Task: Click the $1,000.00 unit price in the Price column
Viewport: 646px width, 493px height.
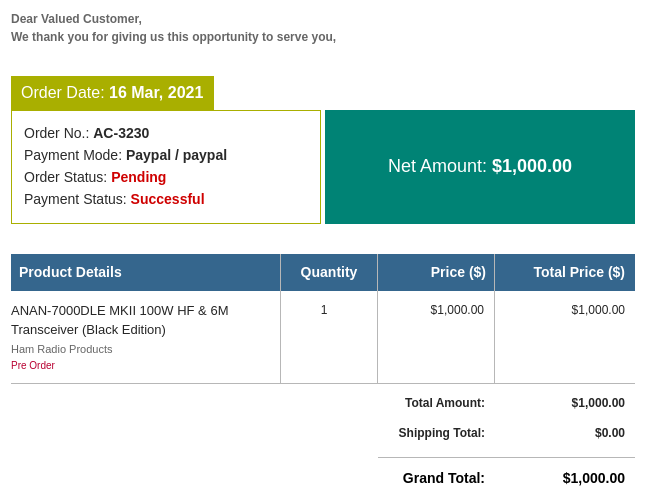Action: point(457,310)
